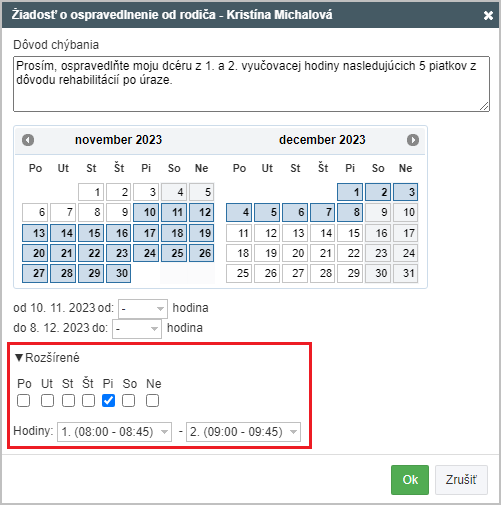Click the Zrušiť cancel button
This screenshot has width=501, height=505.
(x=461, y=480)
